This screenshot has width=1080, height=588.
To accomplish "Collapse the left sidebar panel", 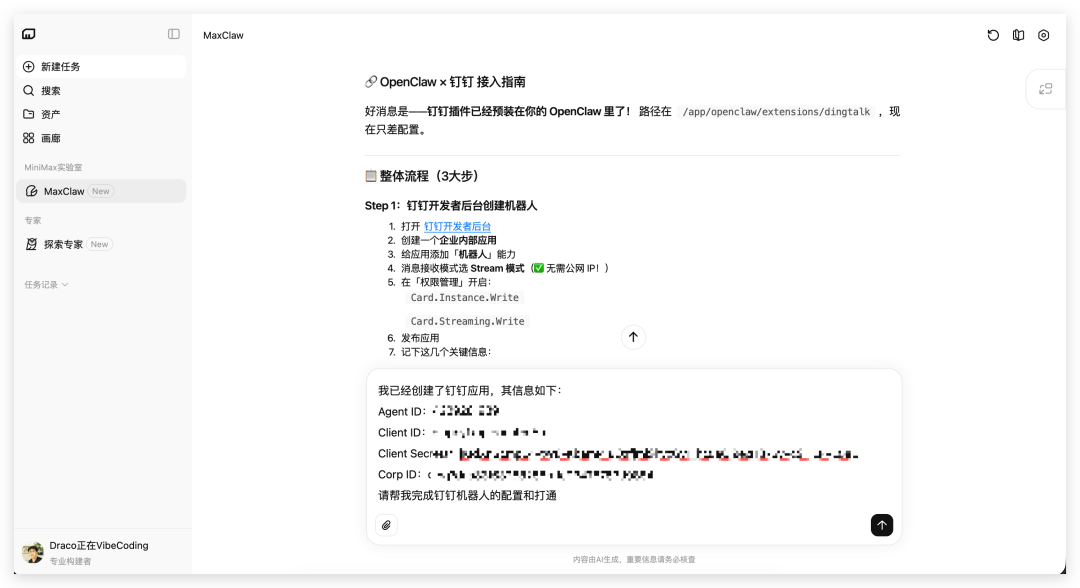I will point(174,34).
